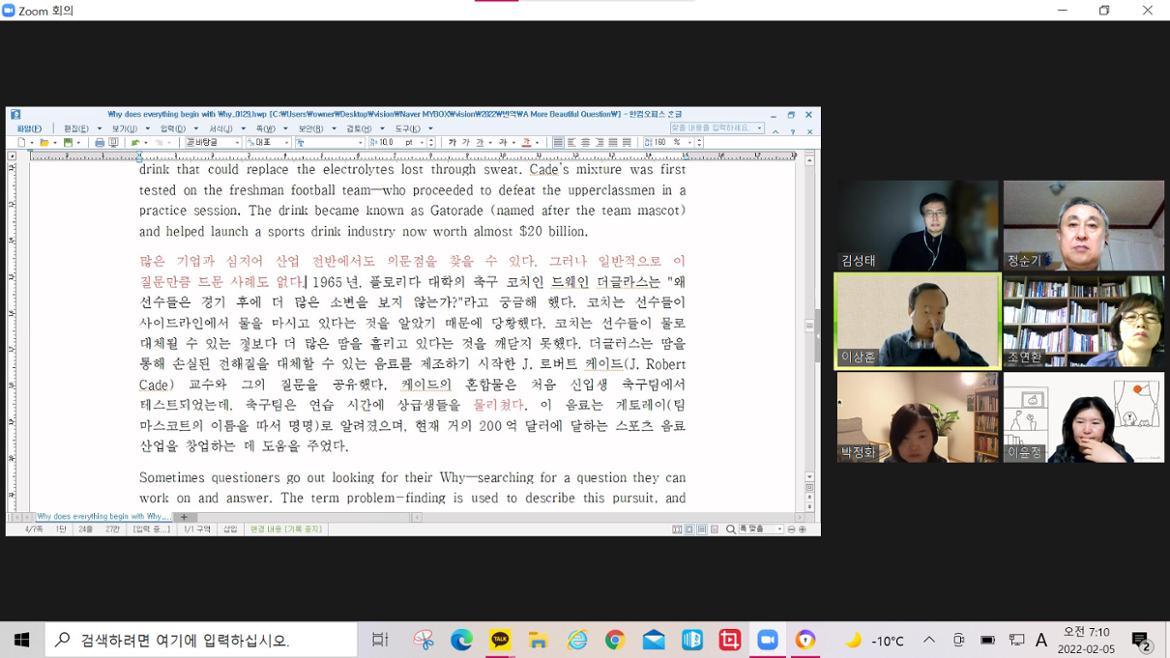1170x658 pixels.
Task: Open Zoom from the Windows taskbar
Action: [767, 640]
